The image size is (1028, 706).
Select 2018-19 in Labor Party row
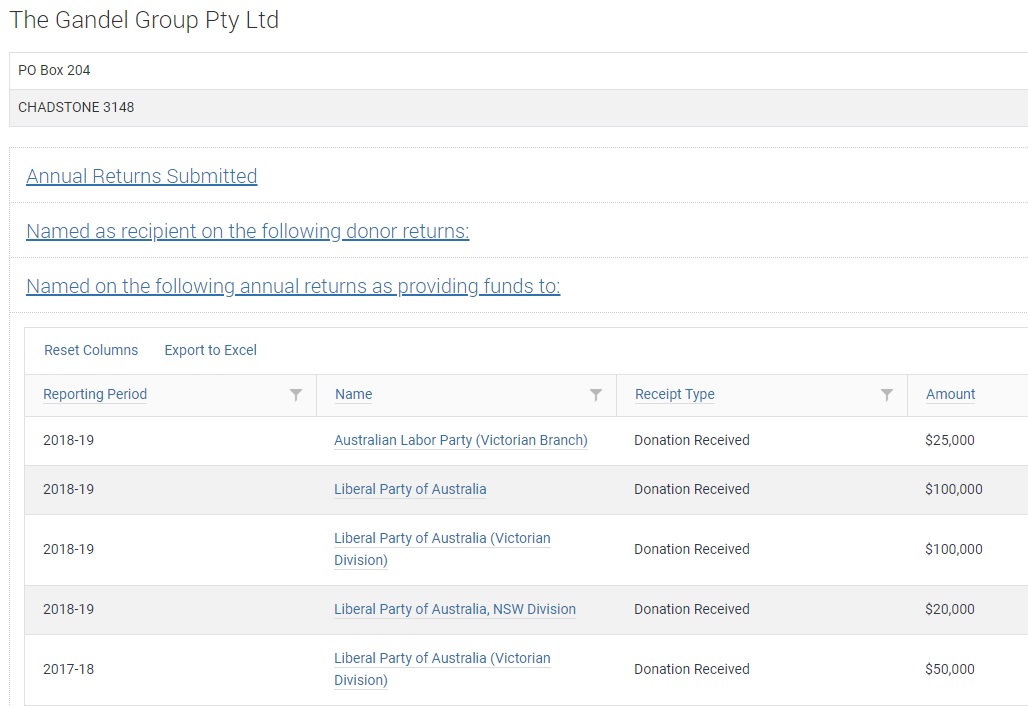69,440
